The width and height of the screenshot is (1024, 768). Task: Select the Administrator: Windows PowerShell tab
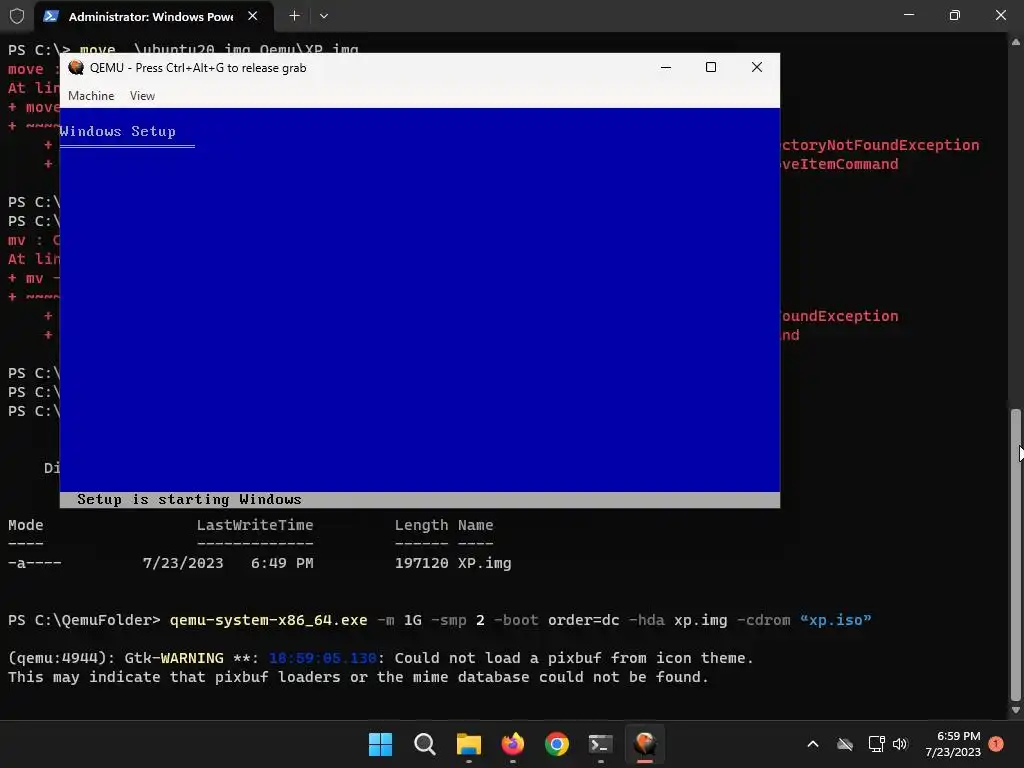click(x=151, y=17)
